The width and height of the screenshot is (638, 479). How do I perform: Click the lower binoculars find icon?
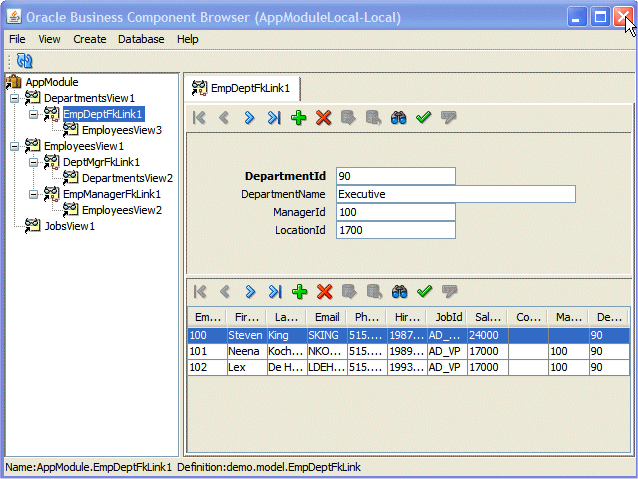pyautogui.click(x=399, y=292)
